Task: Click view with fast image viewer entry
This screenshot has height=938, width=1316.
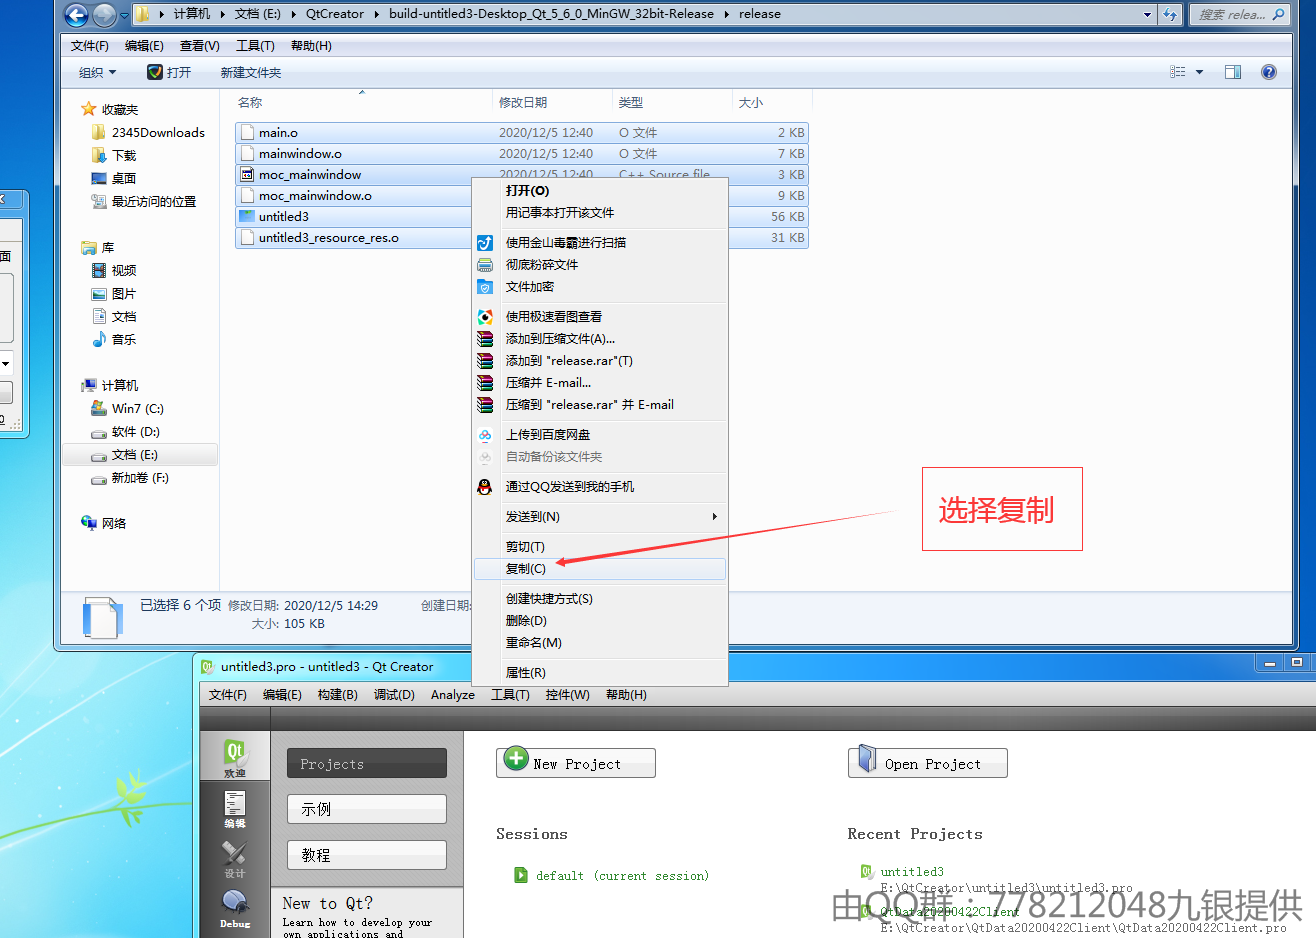Action: pyautogui.click(x=600, y=317)
